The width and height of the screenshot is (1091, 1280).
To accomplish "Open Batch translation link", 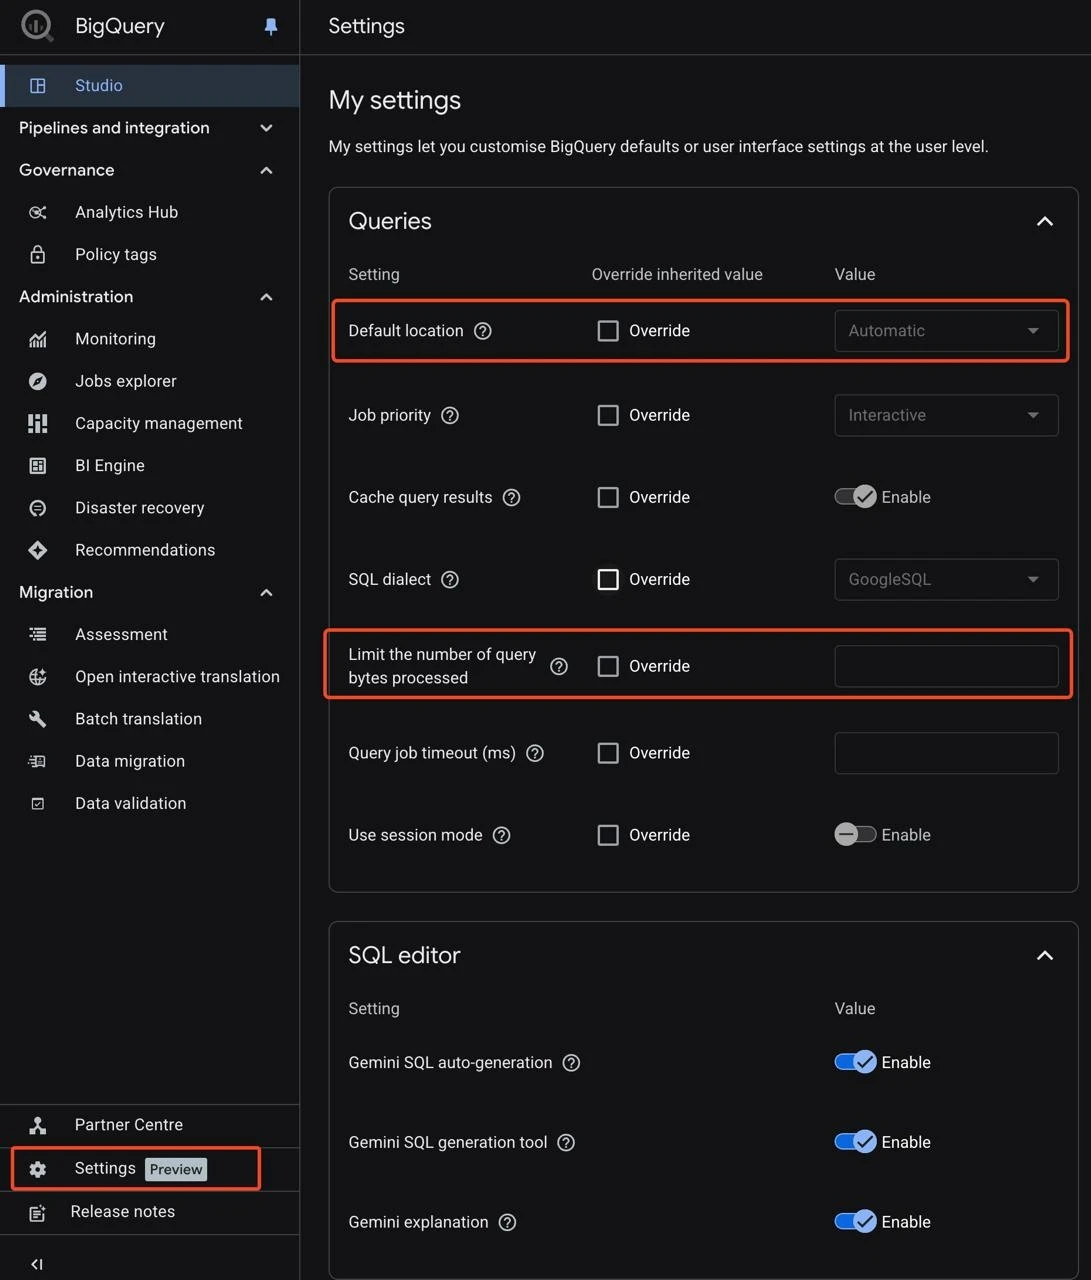I will (x=138, y=719).
